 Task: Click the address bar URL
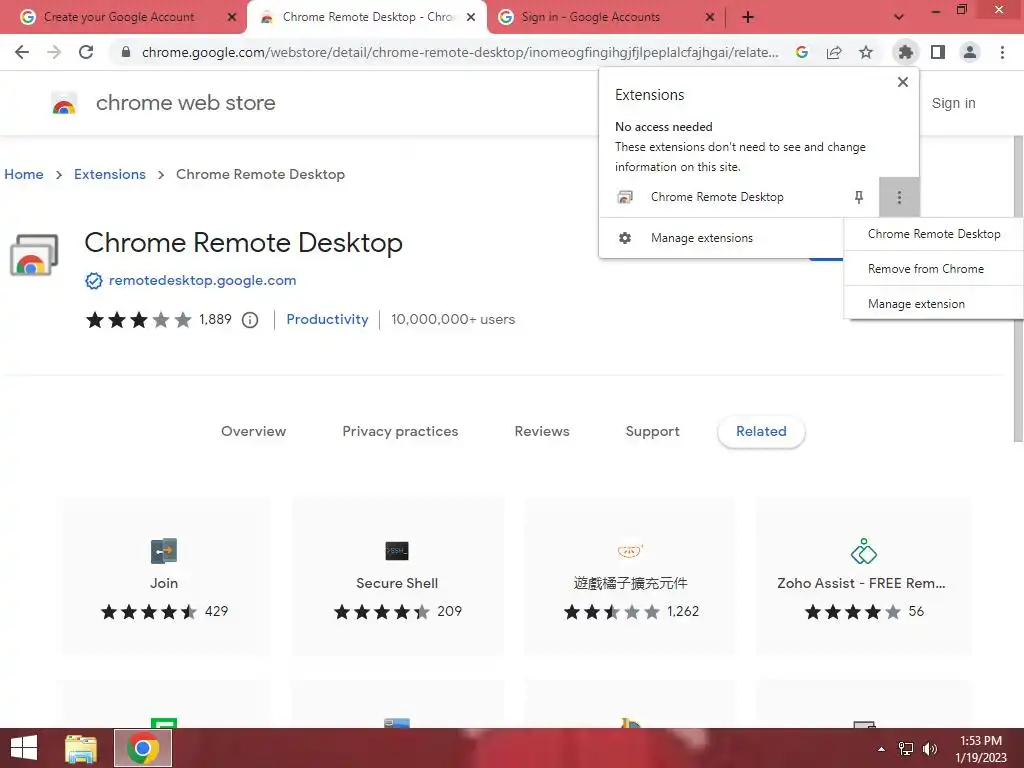point(460,52)
